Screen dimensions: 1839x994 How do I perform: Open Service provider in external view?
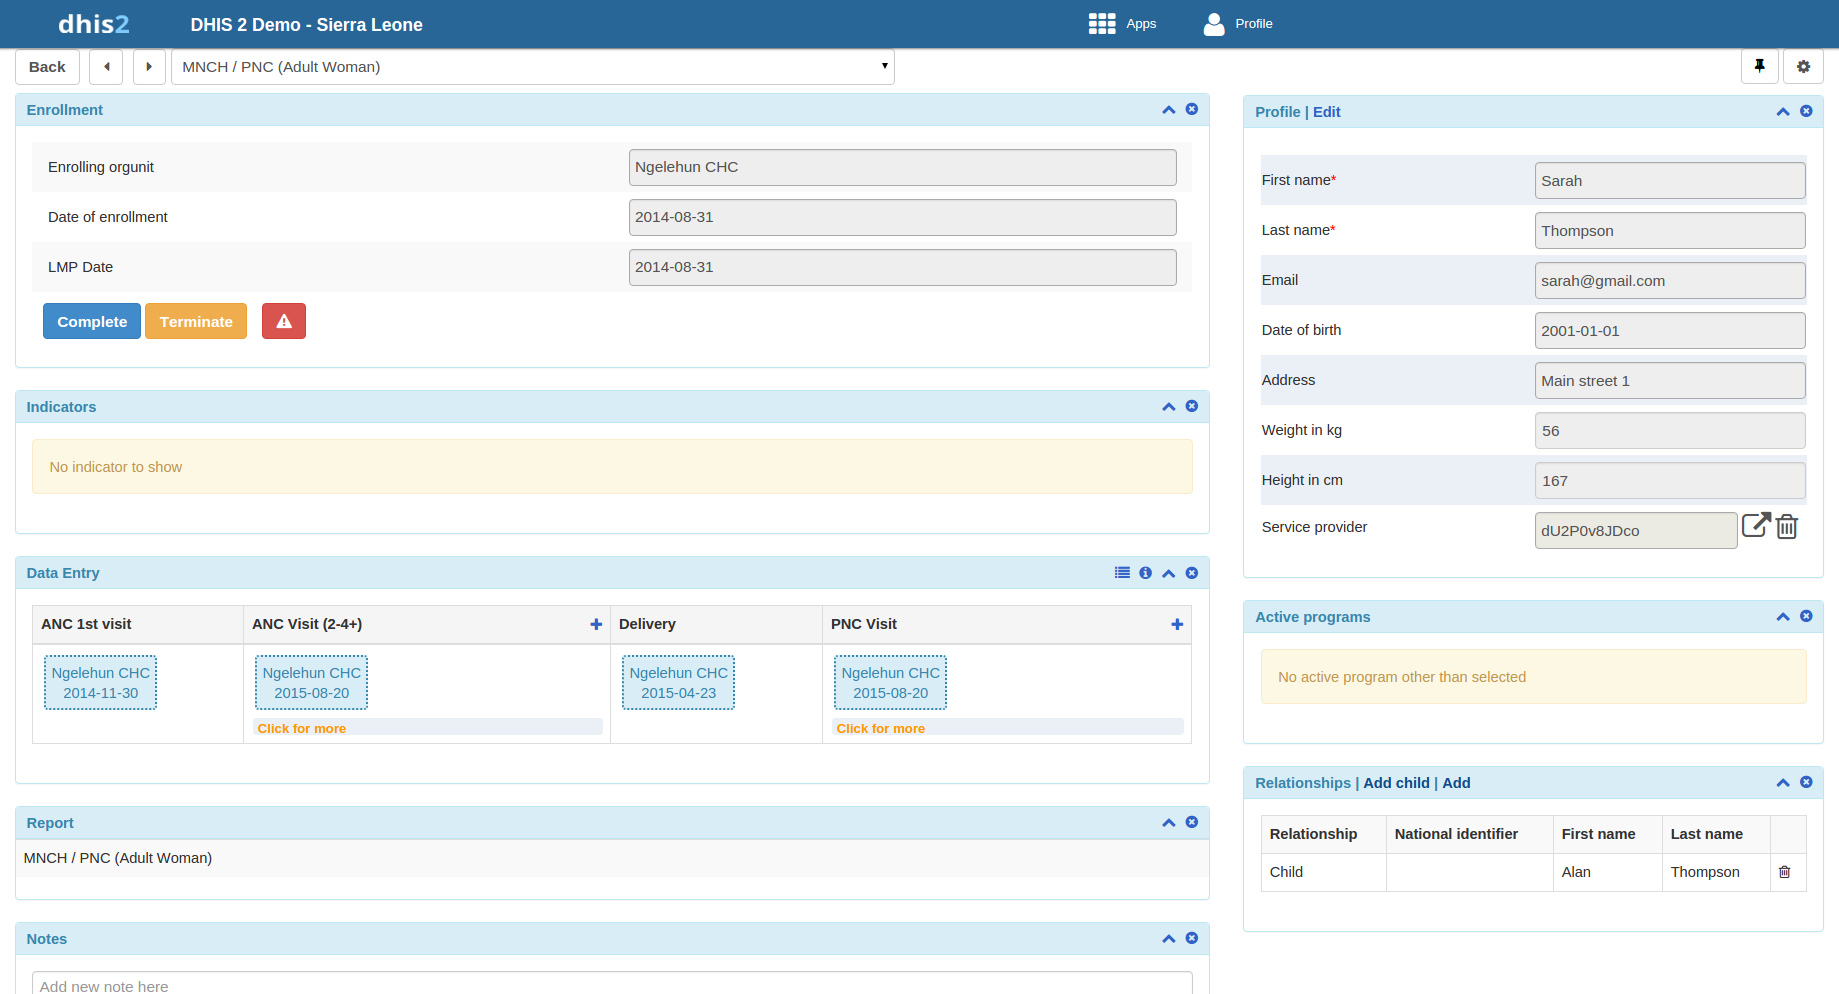1755,526
